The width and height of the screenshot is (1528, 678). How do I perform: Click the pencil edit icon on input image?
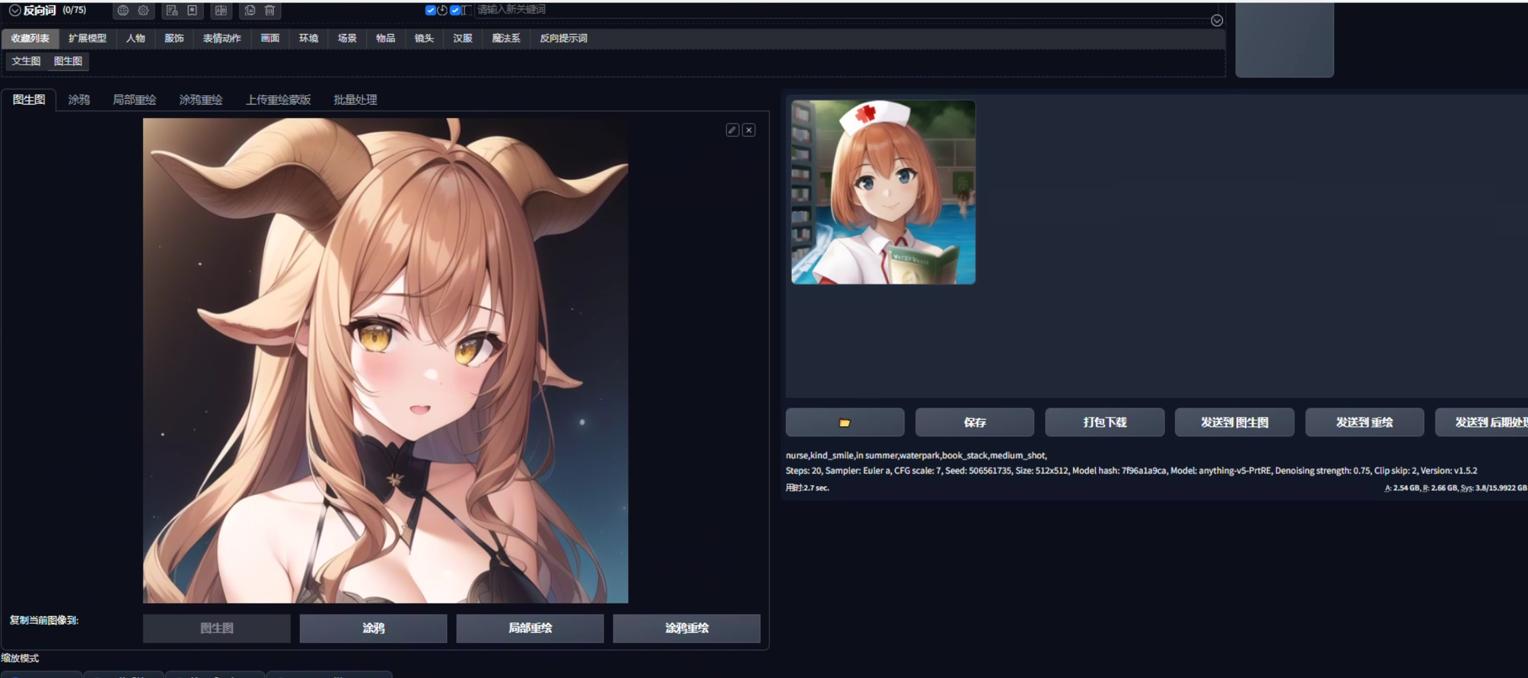coord(732,130)
